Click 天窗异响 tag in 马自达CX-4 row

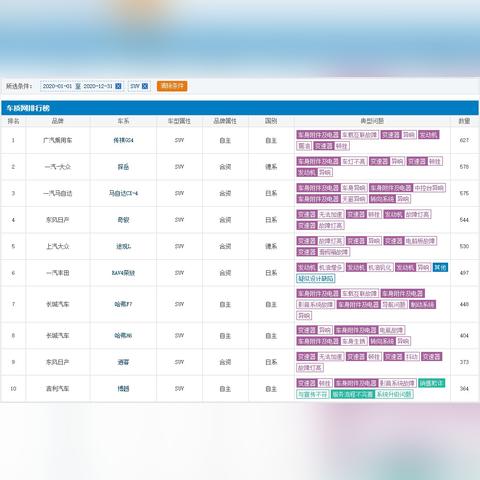354,199
